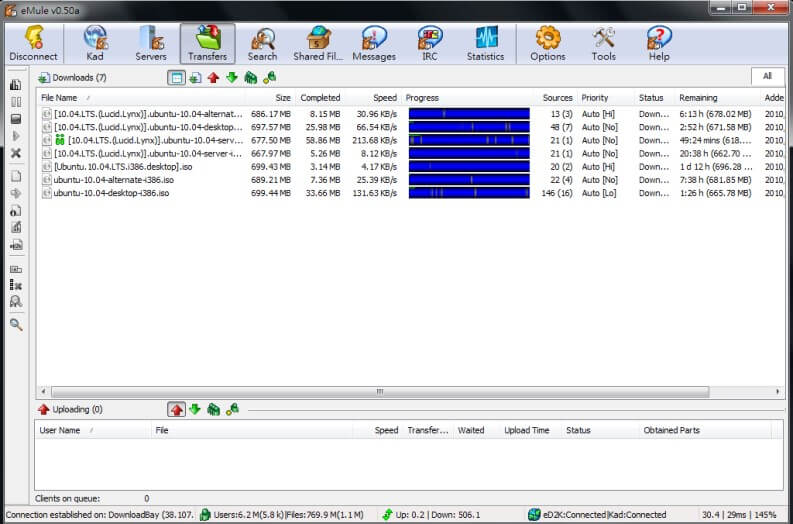Select the All category tab
Image resolution: width=793 pixels, height=524 pixels.
pos(767,76)
